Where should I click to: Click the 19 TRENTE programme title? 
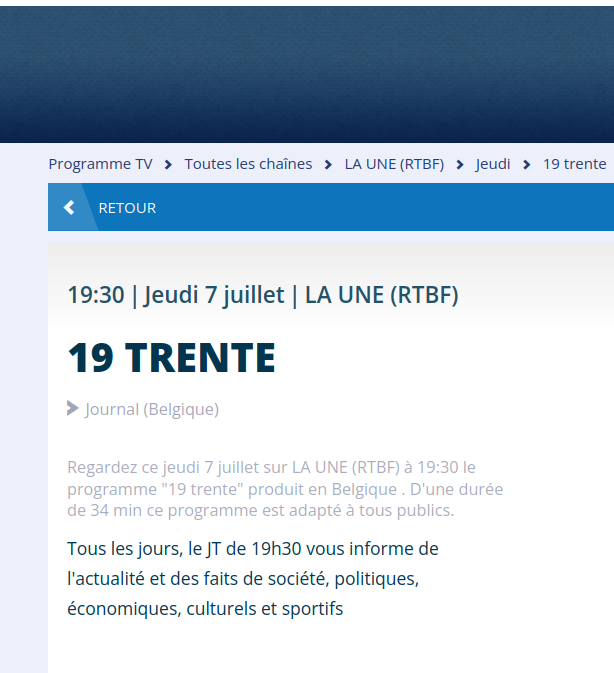tap(172, 358)
